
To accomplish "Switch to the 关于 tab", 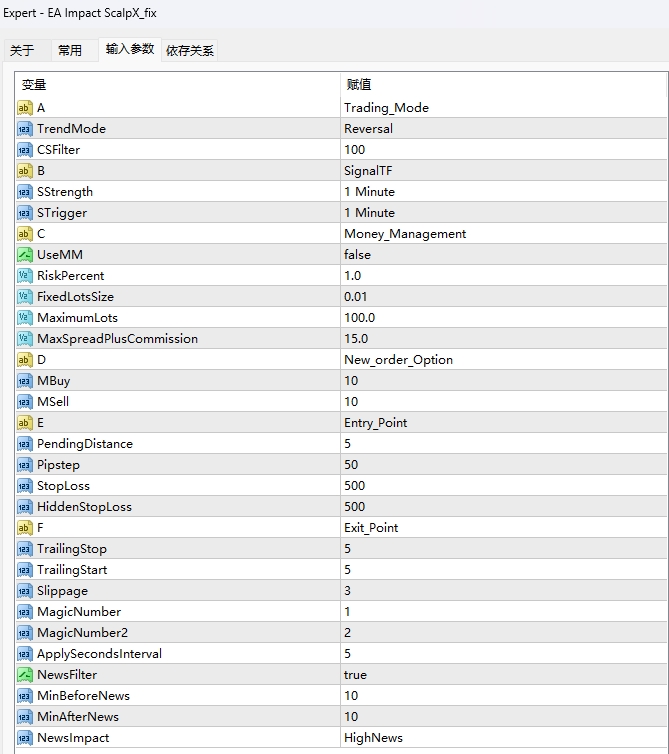I will 22,50.
